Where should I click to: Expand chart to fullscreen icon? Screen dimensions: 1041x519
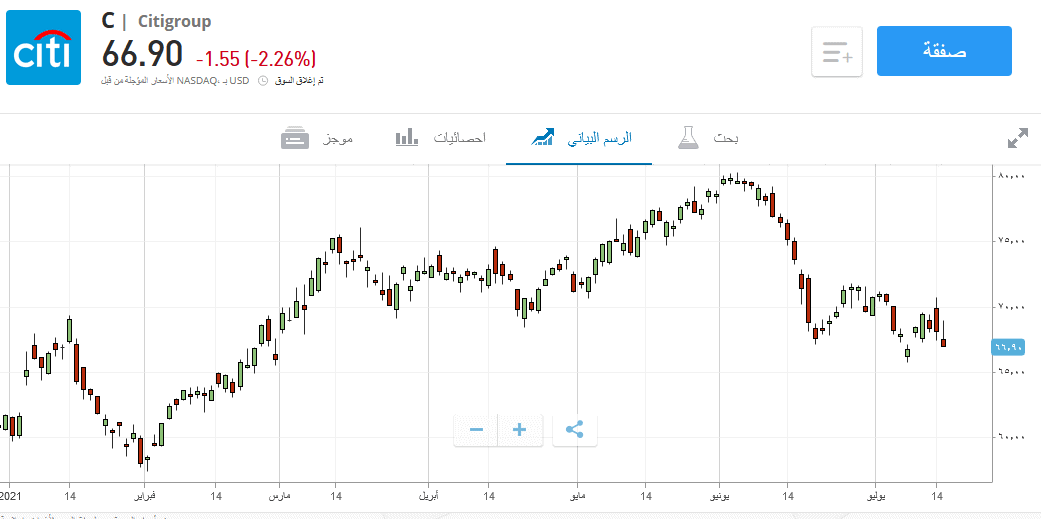1018,138
